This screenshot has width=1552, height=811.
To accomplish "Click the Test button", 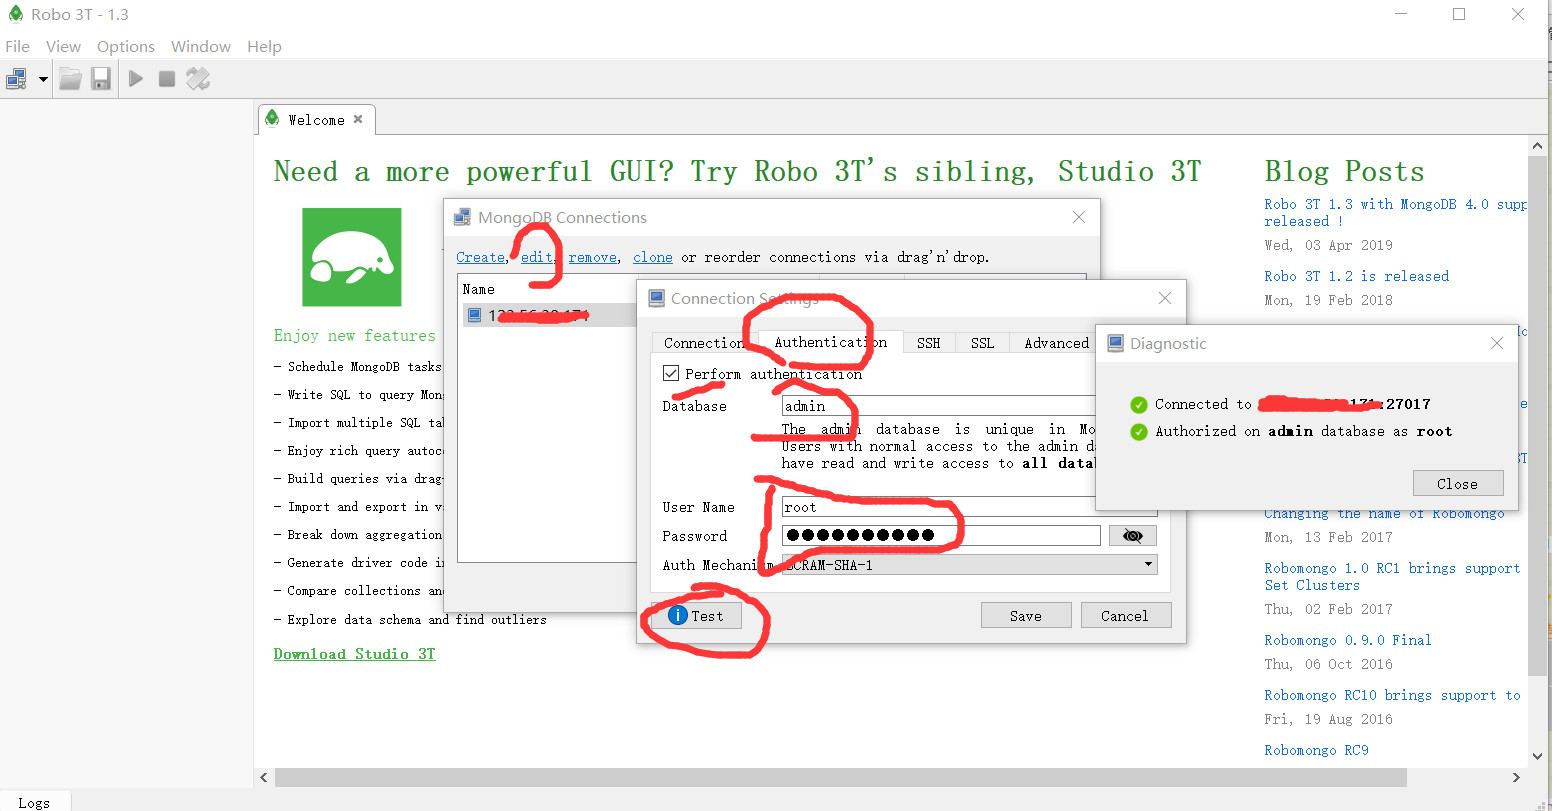I will (695, 615).
